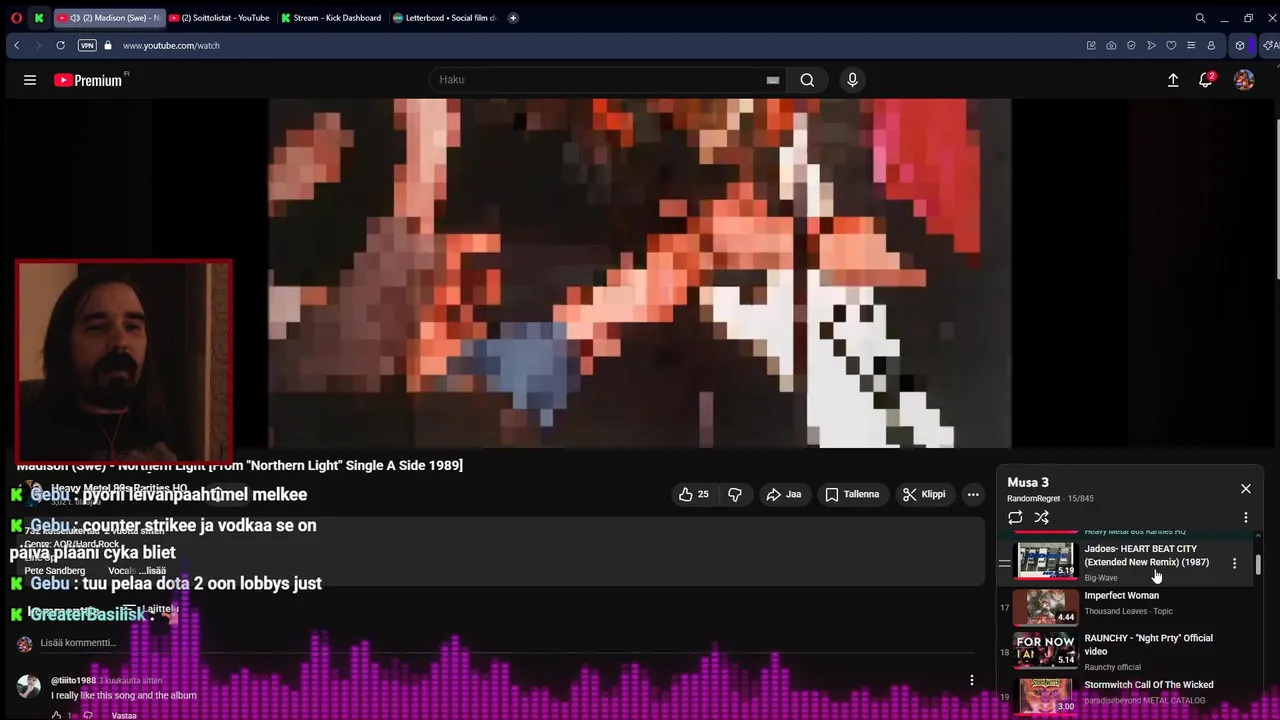Viewport: 1280px width, 720px height.
Task: Click the YouTube search magnifier button
Action: (807, 80)
